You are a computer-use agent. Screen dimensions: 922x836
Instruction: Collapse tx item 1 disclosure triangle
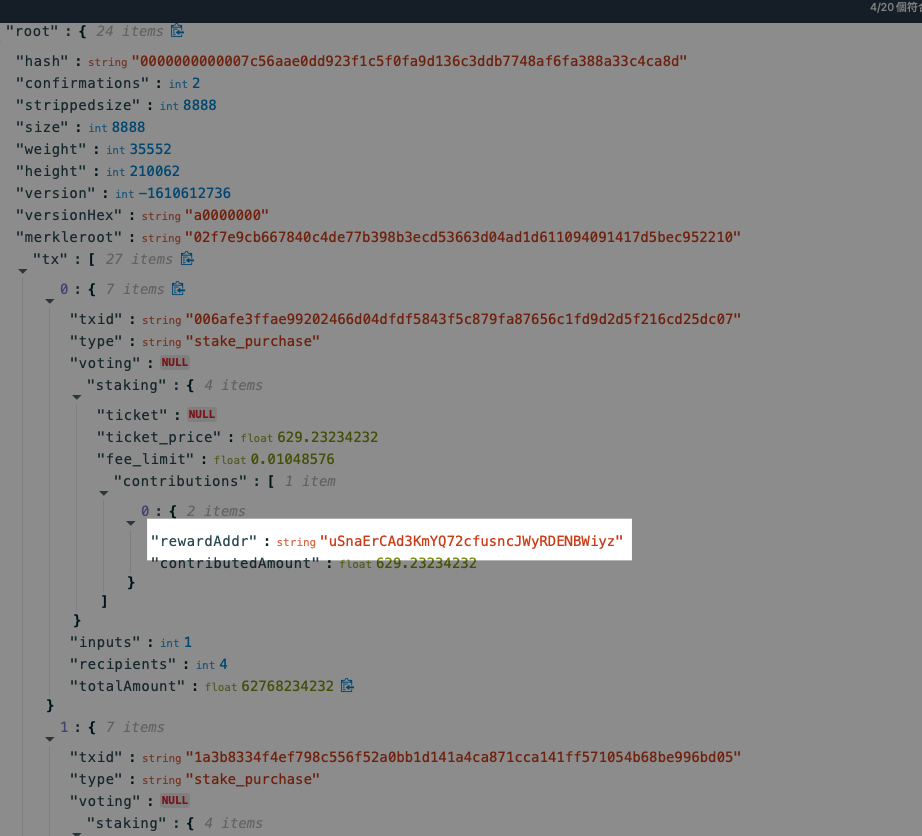tap(50, 739)
